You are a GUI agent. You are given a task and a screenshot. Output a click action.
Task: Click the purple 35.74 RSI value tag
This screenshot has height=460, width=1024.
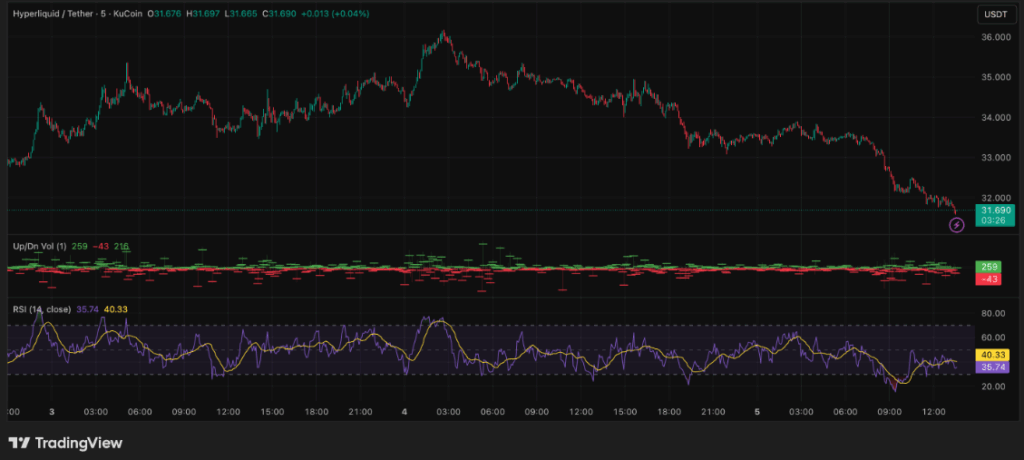click(994, 367)
